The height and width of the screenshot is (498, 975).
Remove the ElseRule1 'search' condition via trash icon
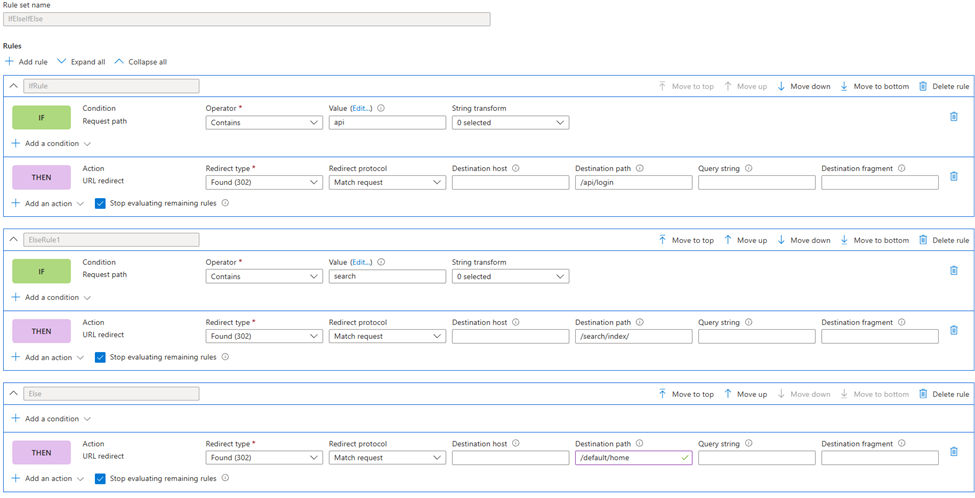pos(953,271)
